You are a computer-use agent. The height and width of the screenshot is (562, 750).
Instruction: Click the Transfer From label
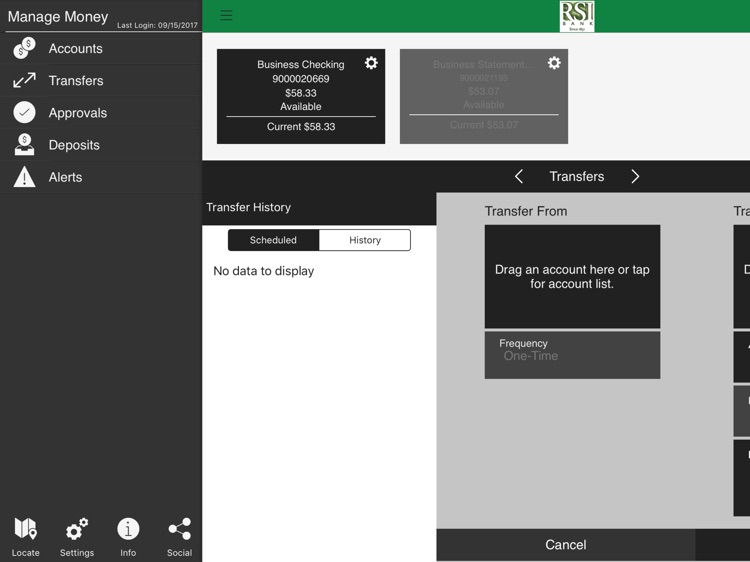click(x=526, y=211)
